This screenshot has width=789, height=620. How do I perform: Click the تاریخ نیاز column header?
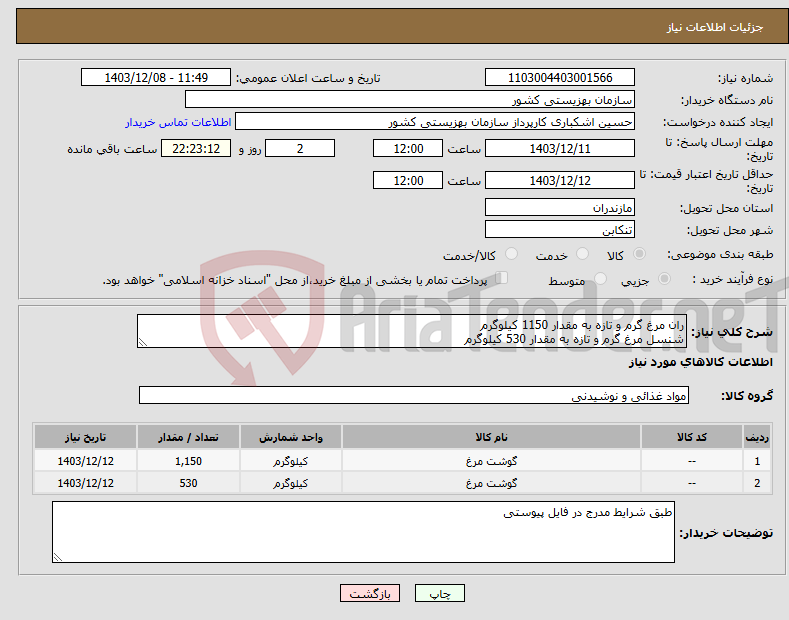coord(86,437)
